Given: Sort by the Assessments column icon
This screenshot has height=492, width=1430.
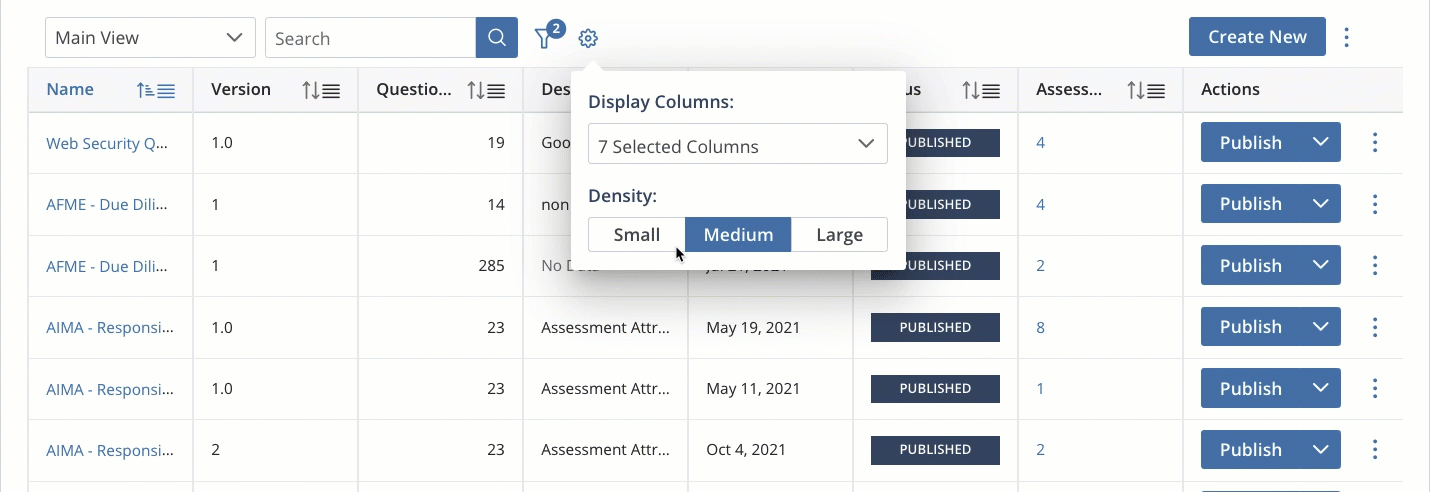Looking at the screenshot, I should (1146, 90).
